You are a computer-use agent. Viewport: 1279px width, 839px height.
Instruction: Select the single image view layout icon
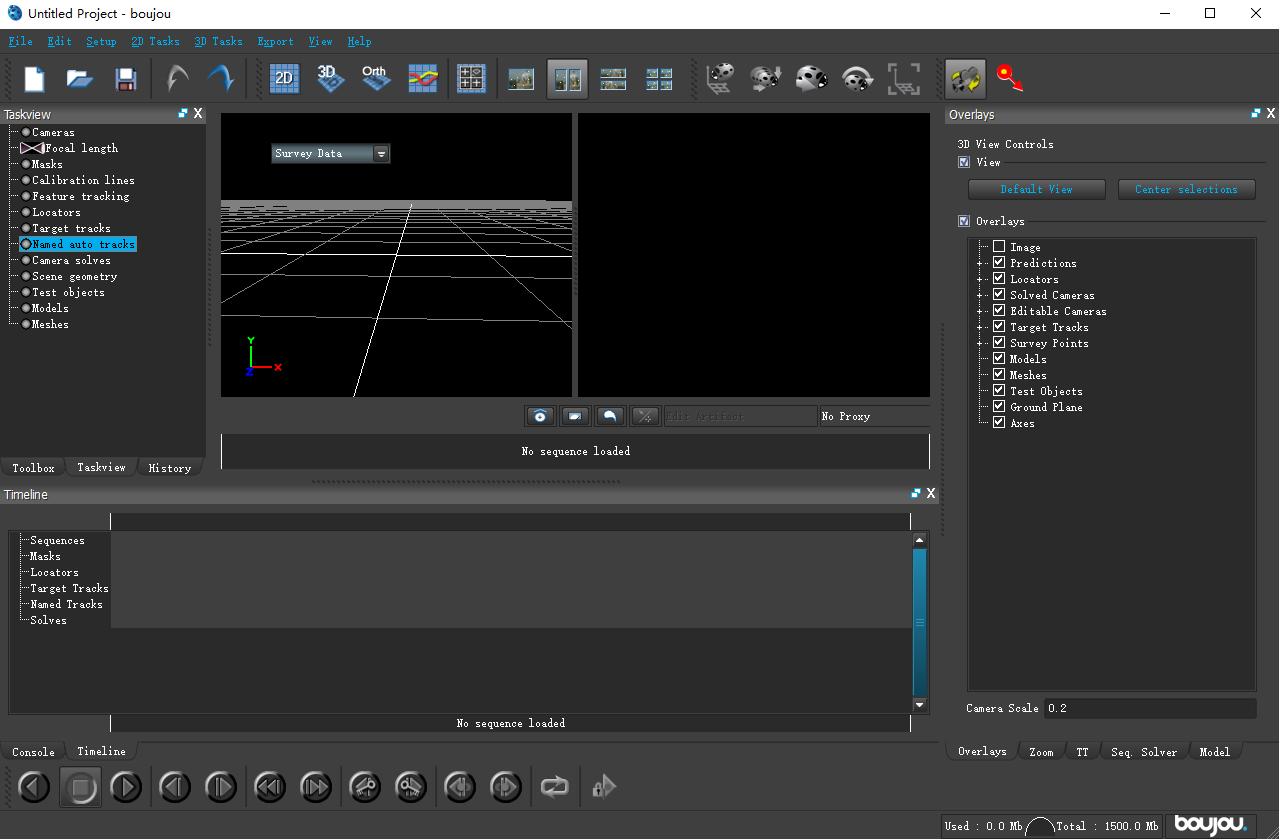[x=521, y=79]
